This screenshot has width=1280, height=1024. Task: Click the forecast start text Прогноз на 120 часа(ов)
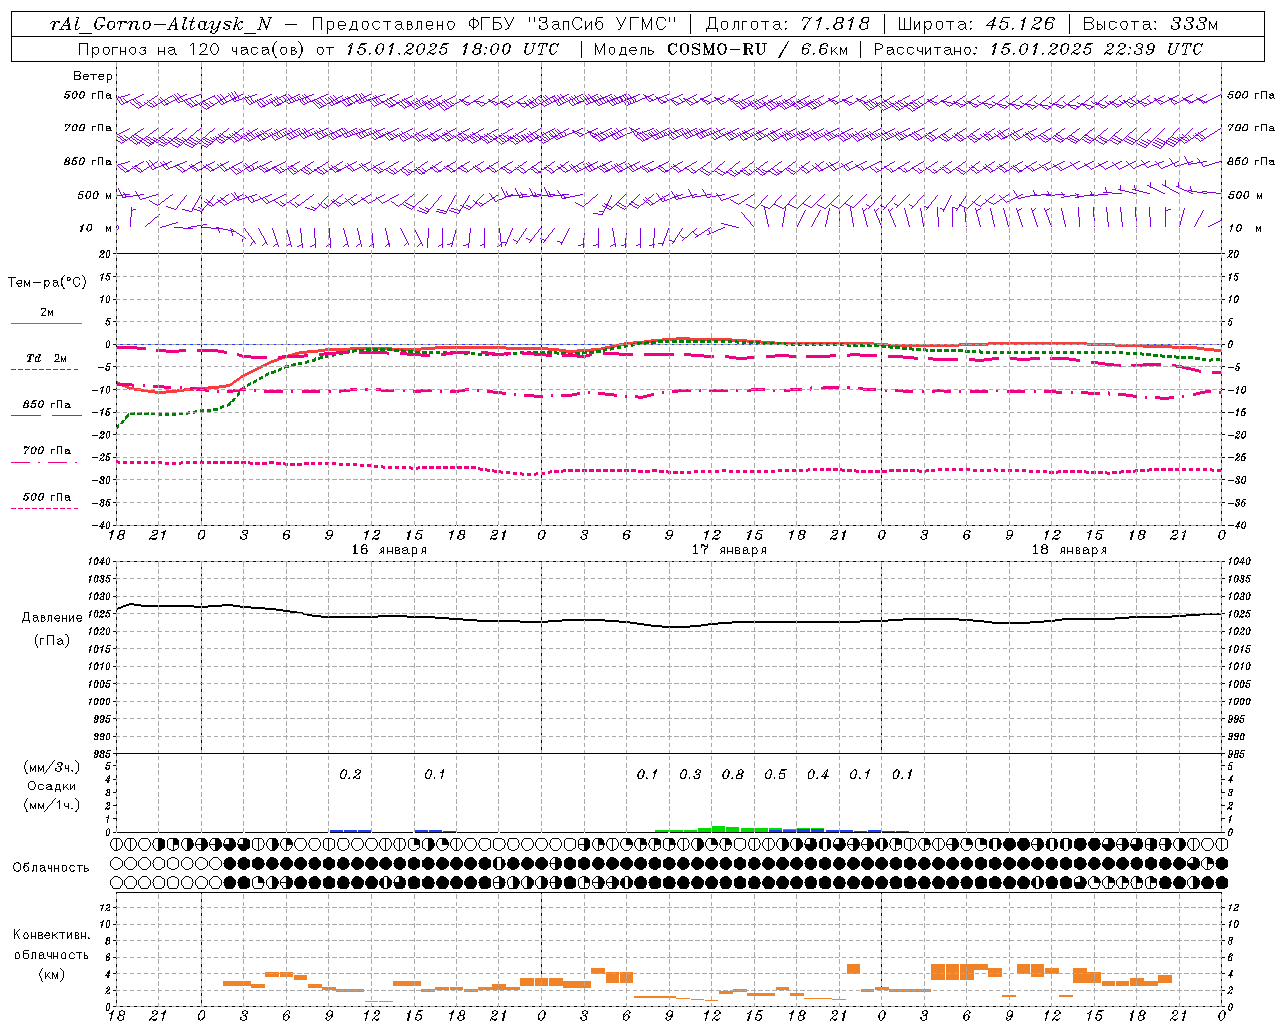click(192, 49)
